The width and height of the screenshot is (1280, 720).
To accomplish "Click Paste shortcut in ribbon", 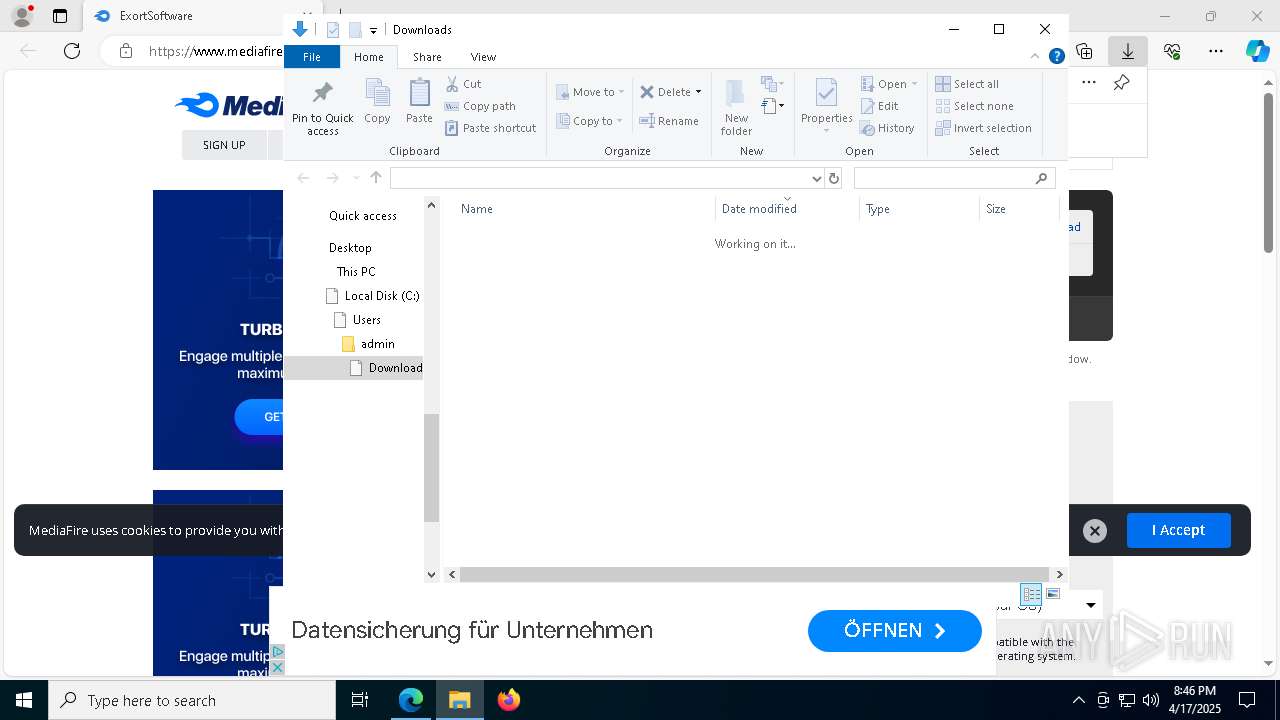I will point(490,128).
